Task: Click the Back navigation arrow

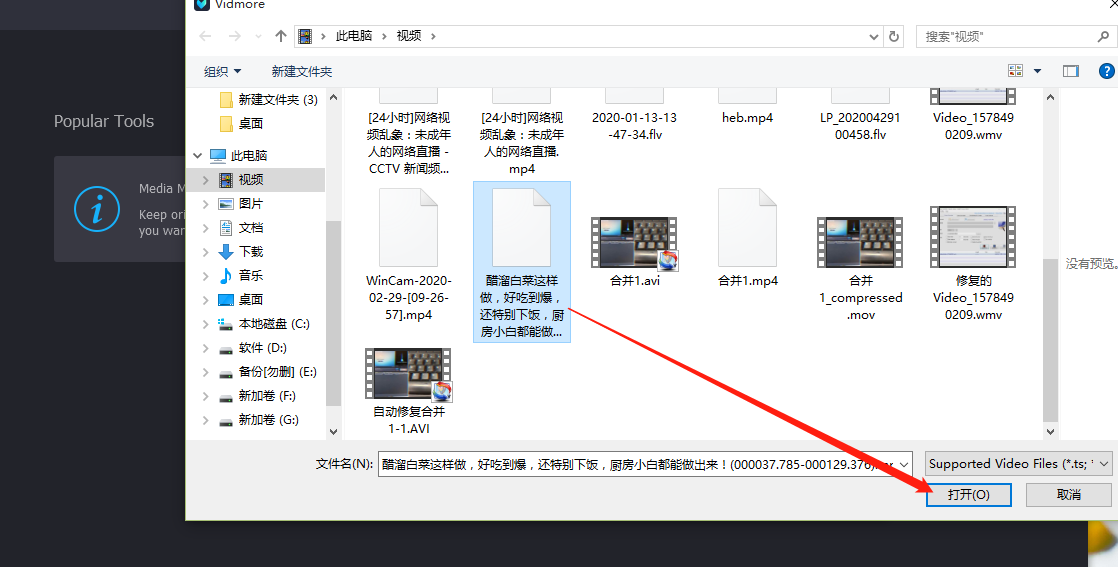Action: (x=206, y=36)
